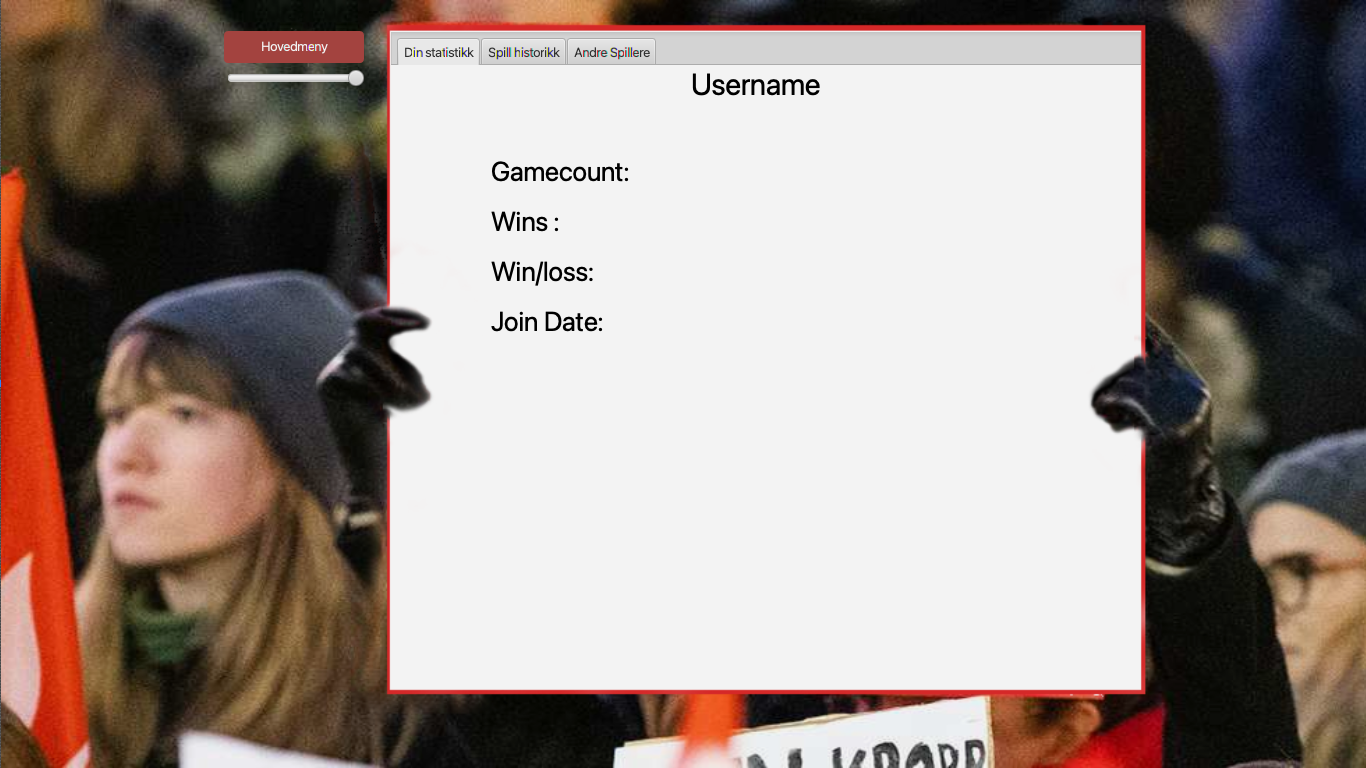
Task: Click the Join Date: label
Action: pos(547,322)
